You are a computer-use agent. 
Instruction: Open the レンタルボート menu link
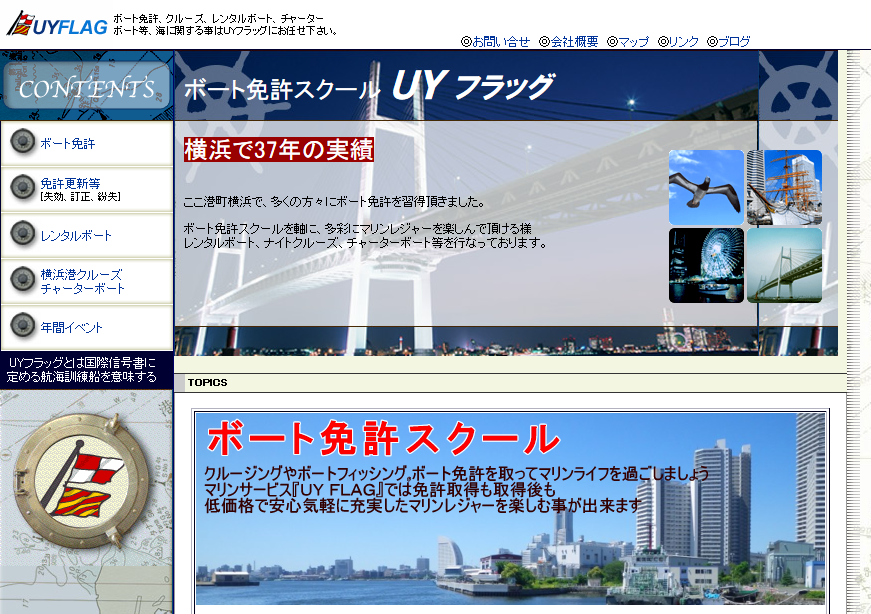click(x=76, y=236)
